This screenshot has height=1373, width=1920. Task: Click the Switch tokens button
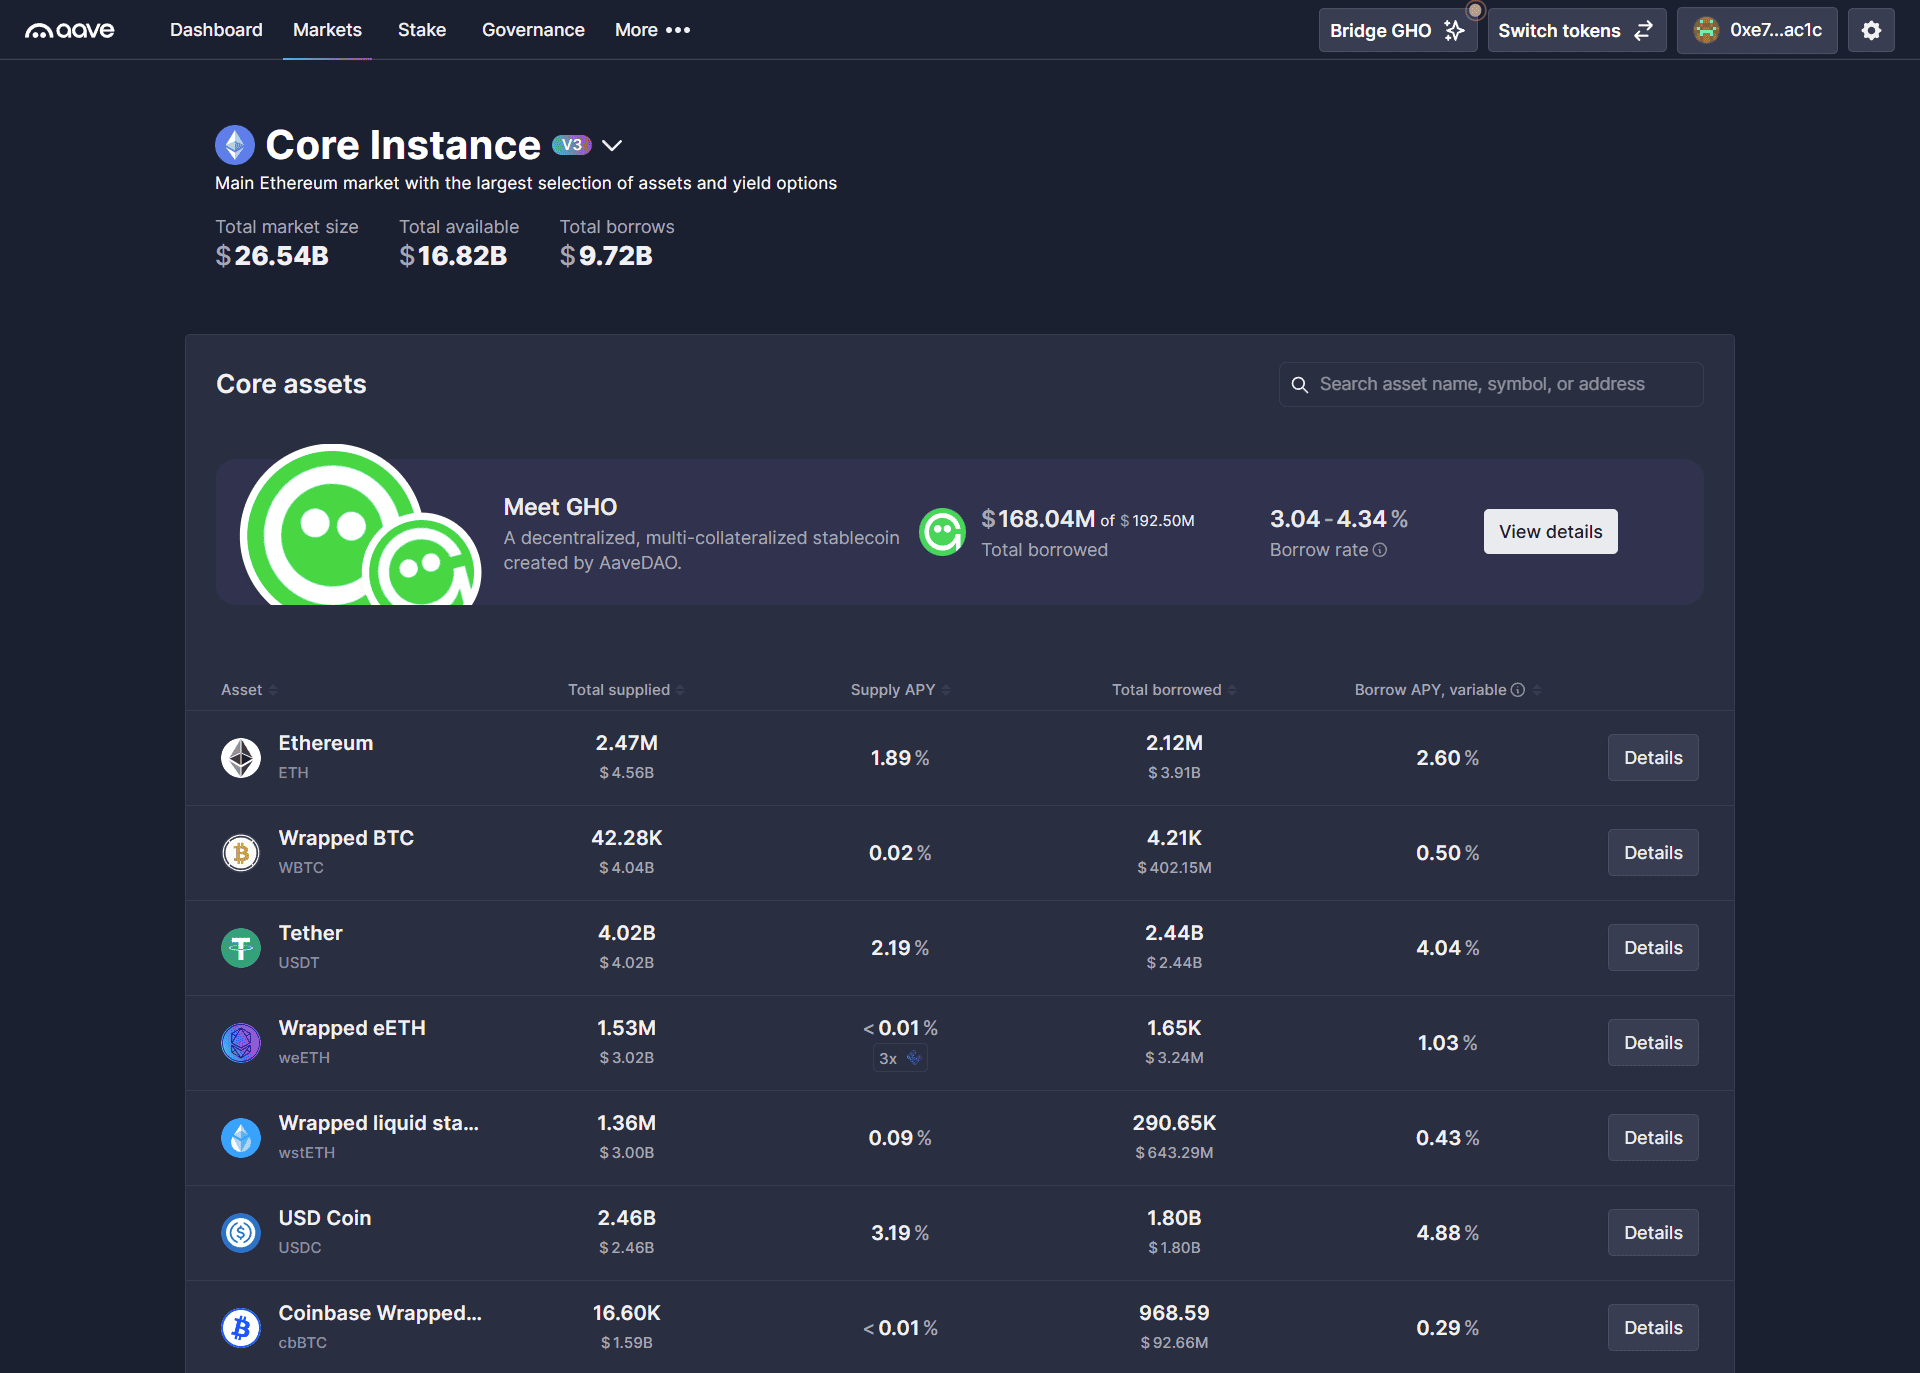point(1576,30)
